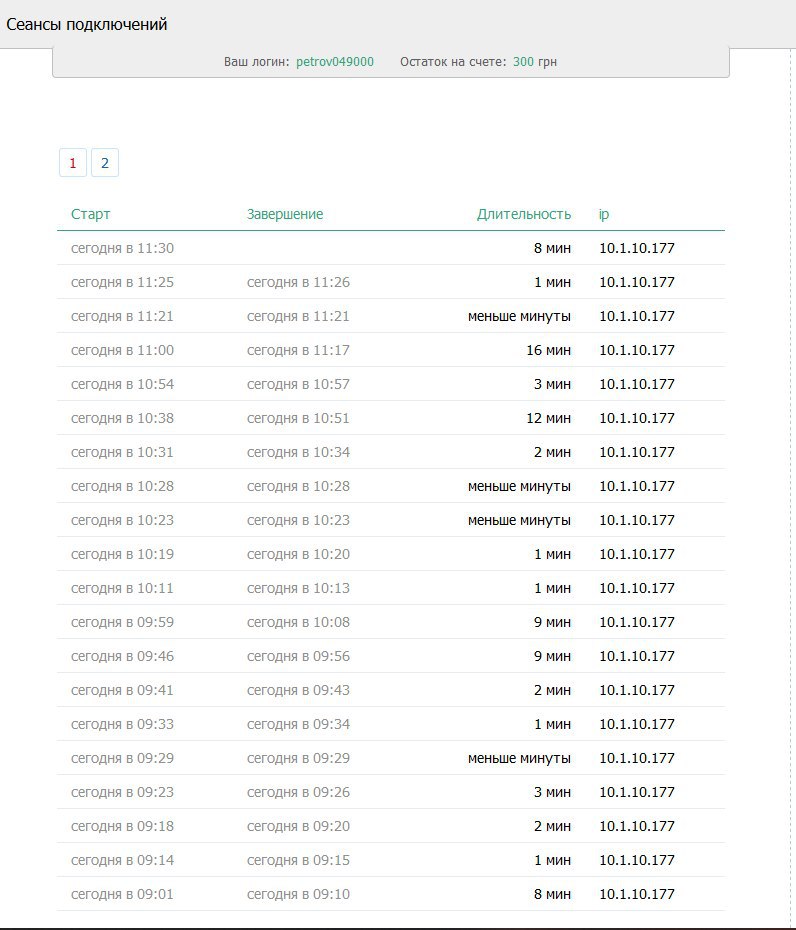Viewport: 796px width, 930px height.
Task: Select start time сегодня в 09:41
Action: pyautogui.click(x=122, y=690)
